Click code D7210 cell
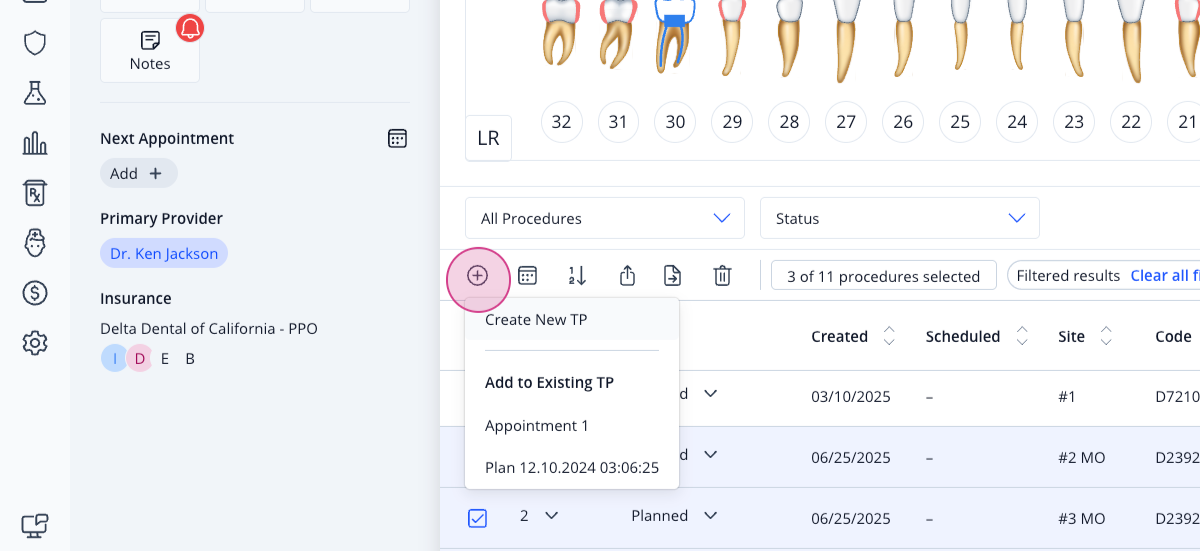This screenshot has height=551, width=1200. point(1177,397)
